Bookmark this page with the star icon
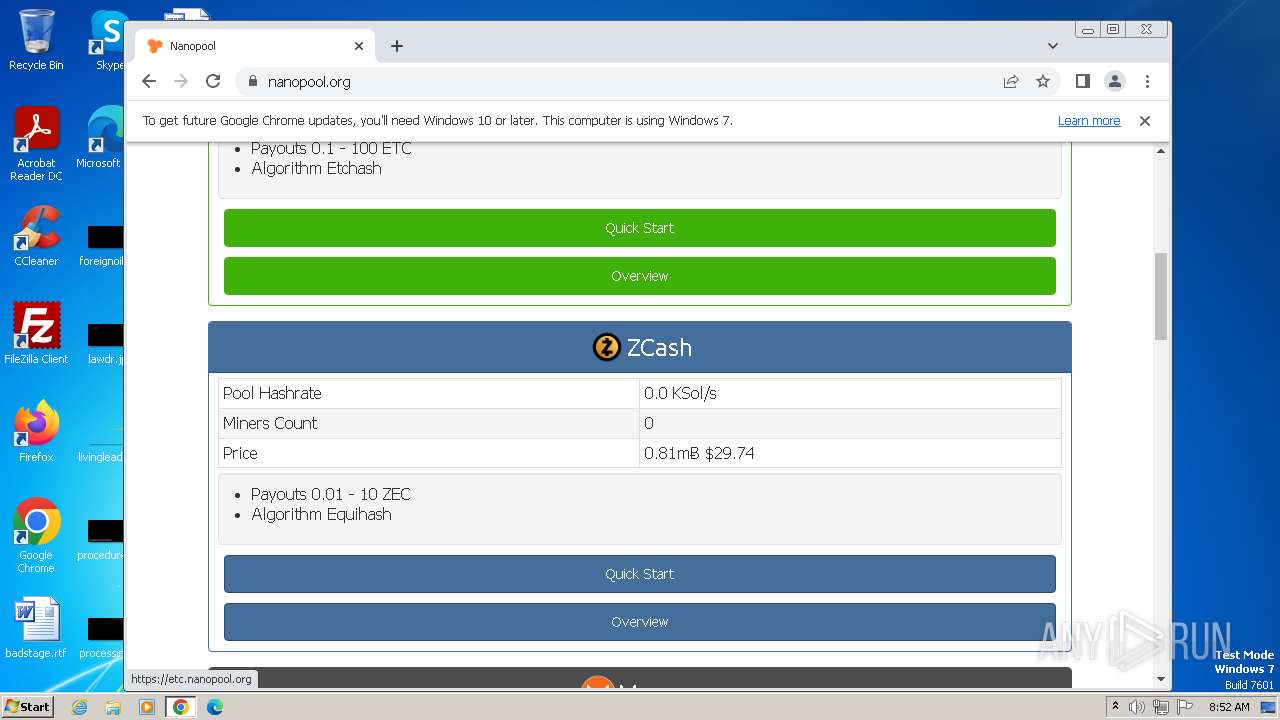 tap(1043, 82)
